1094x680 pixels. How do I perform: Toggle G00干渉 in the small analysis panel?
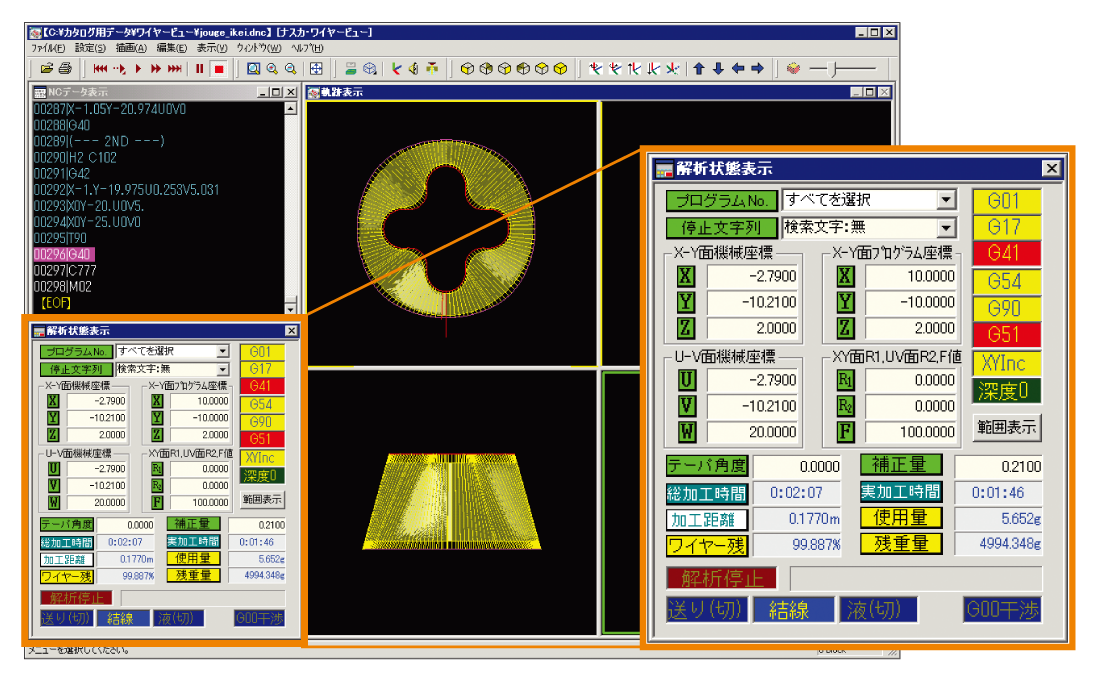tap(260, 618)
